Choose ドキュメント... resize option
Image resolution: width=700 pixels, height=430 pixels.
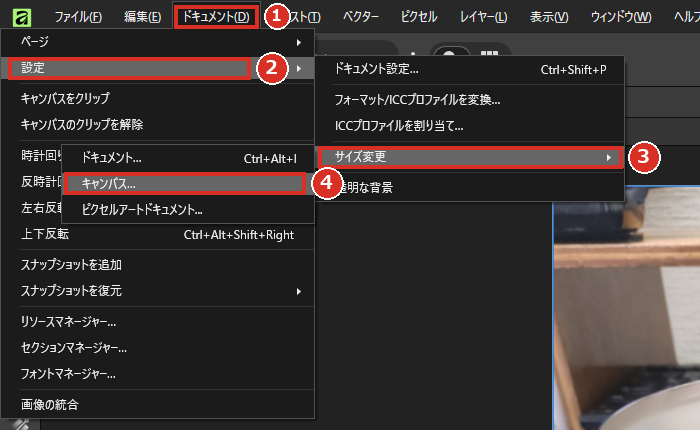[x=188, y=158]
